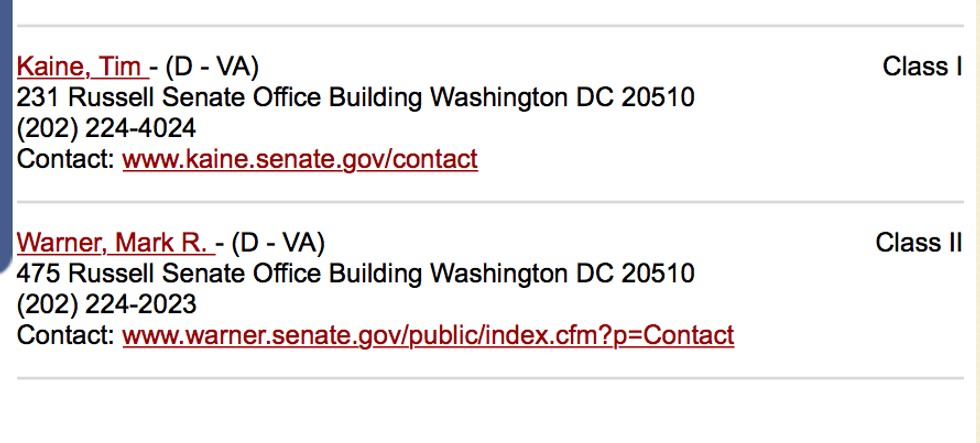Click the (D - VA) text beside Kaine
Image resolution: width=980 pixels, height=443 pixels.
(212, 68)
